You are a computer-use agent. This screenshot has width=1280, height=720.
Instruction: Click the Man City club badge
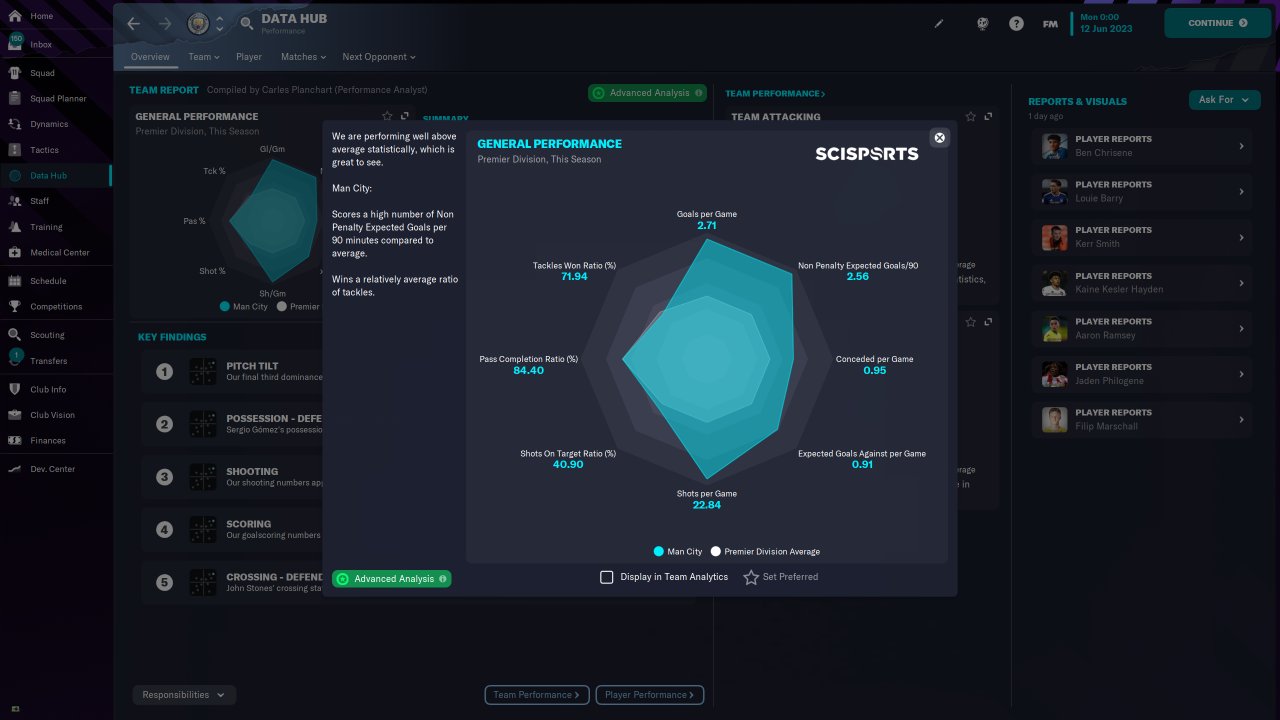199,23
